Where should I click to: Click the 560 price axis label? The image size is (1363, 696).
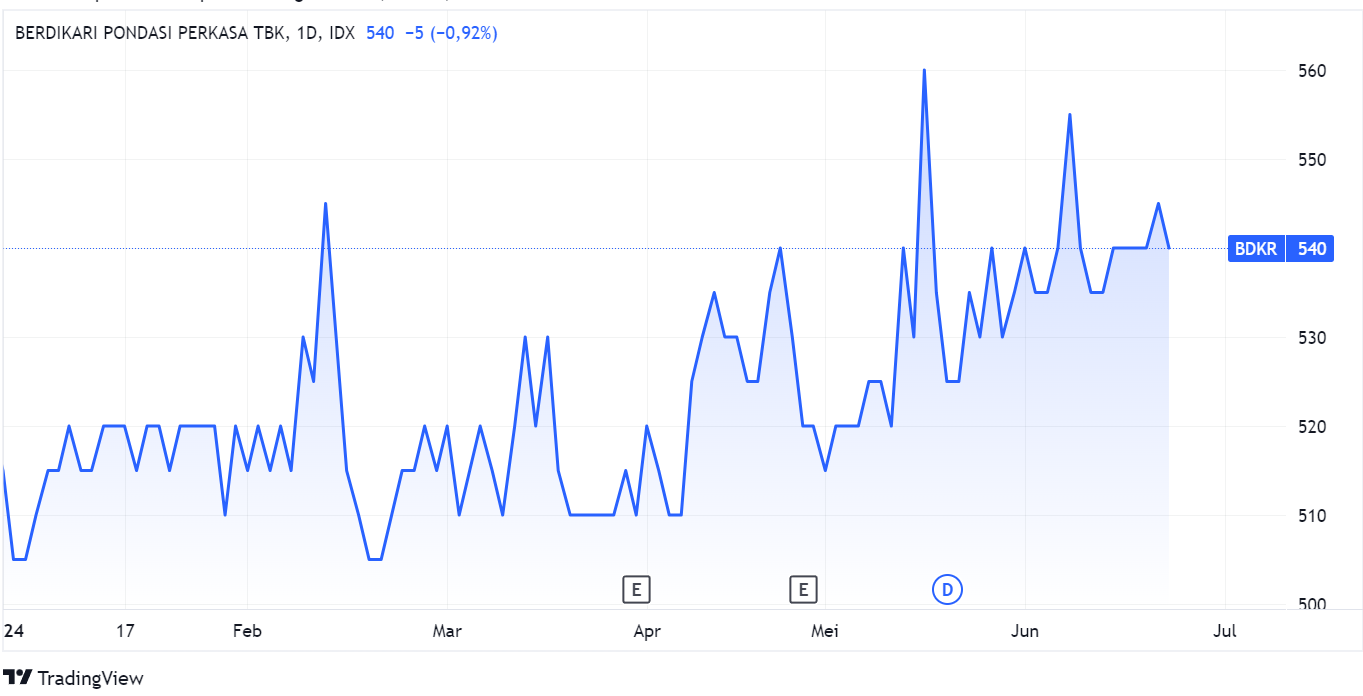1312,71
